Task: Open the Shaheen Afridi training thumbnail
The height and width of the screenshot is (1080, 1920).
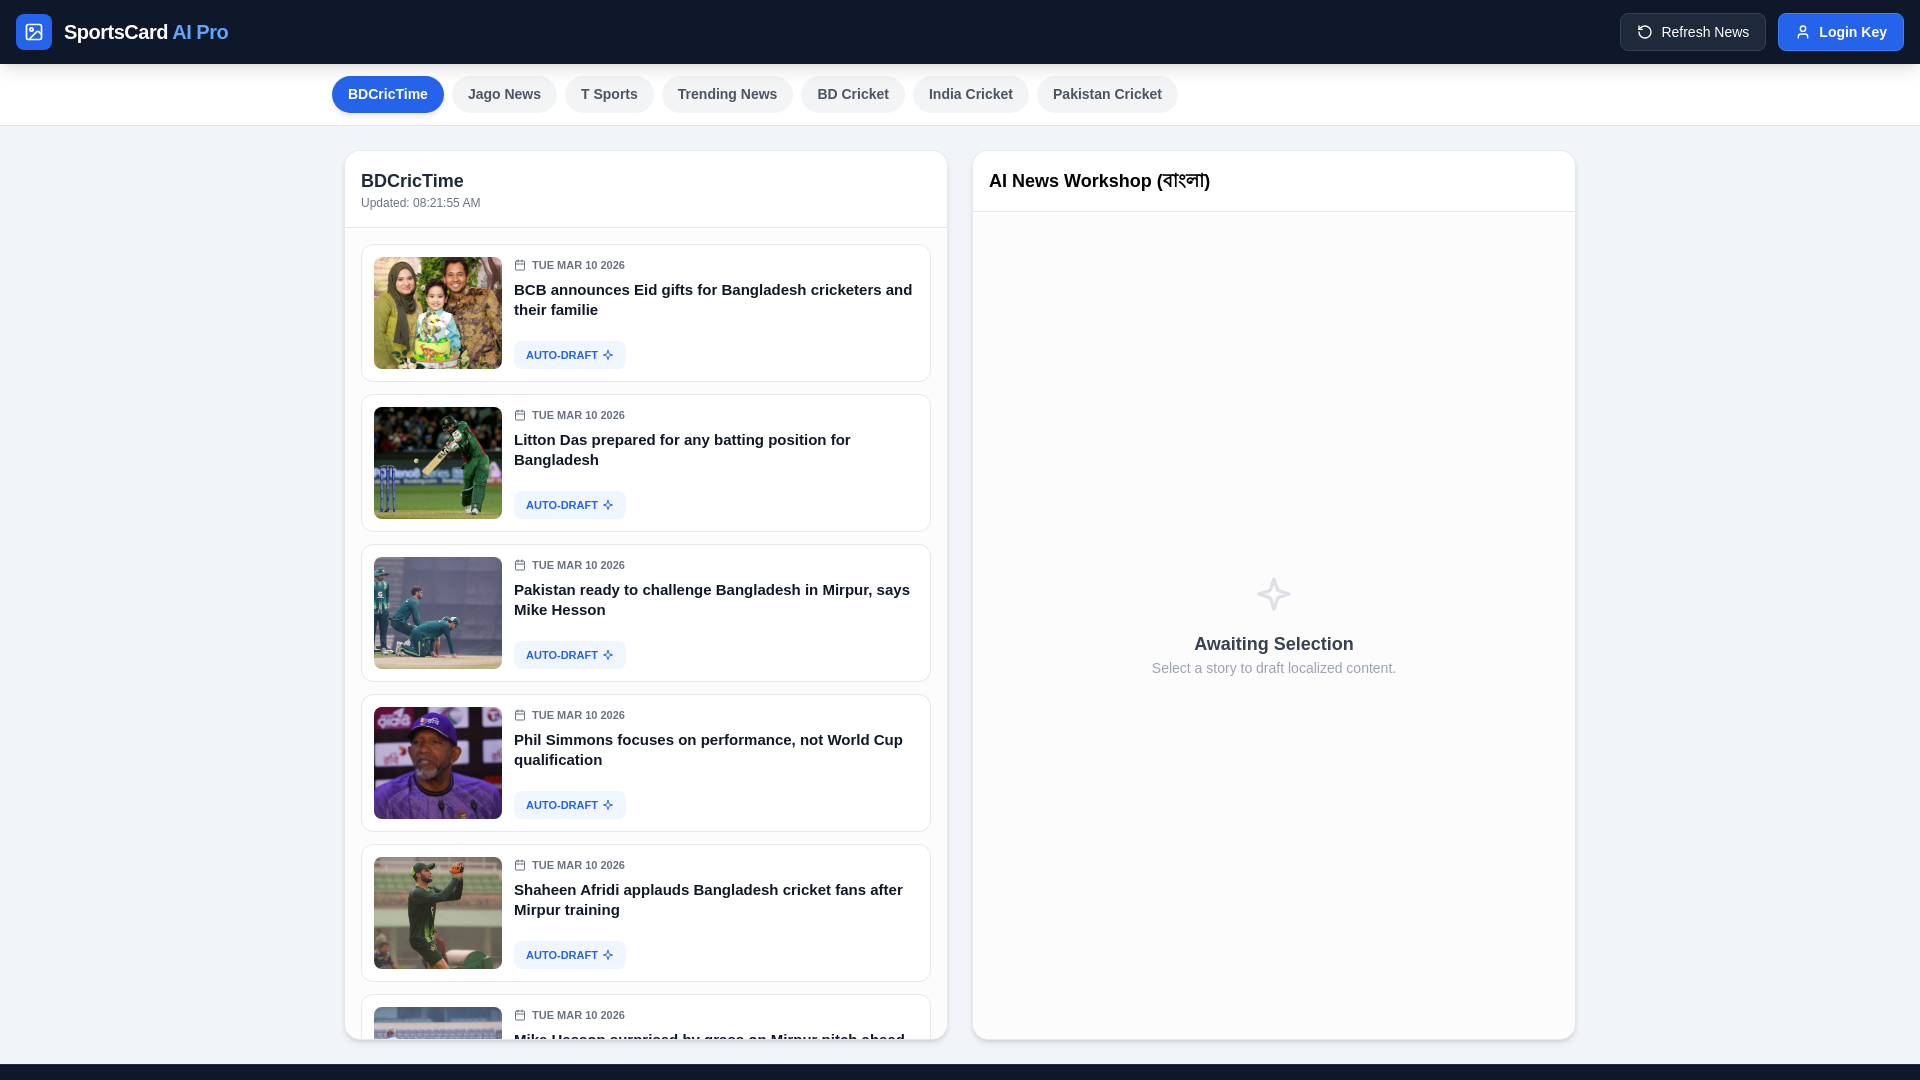Action: 438,913
